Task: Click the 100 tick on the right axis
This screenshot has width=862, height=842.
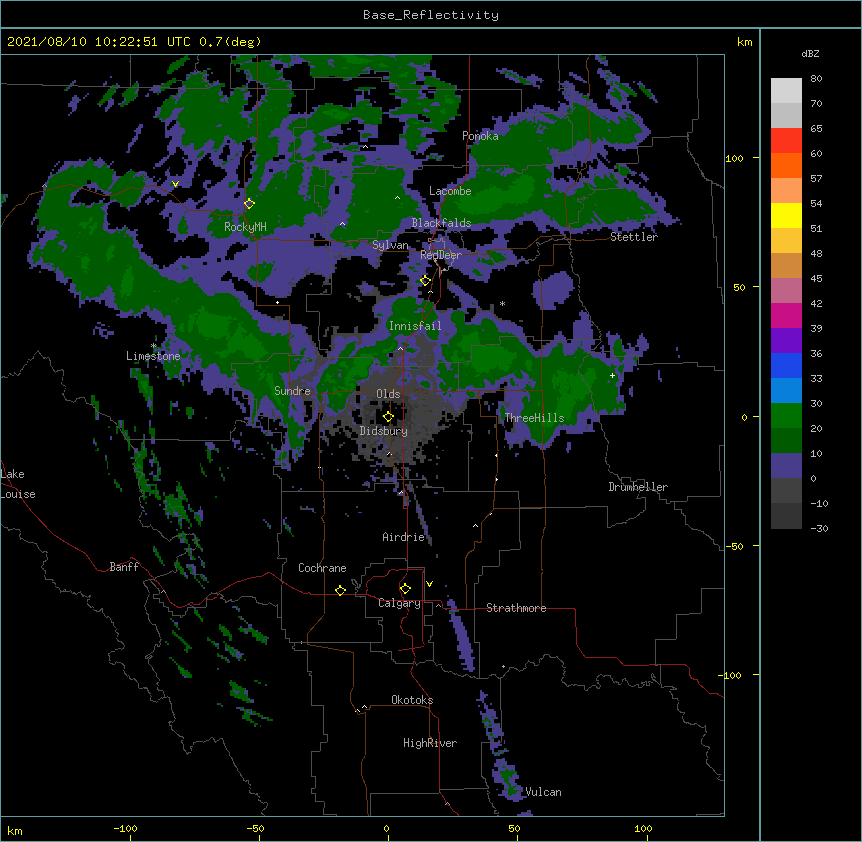Action: [x=734, y=158]
